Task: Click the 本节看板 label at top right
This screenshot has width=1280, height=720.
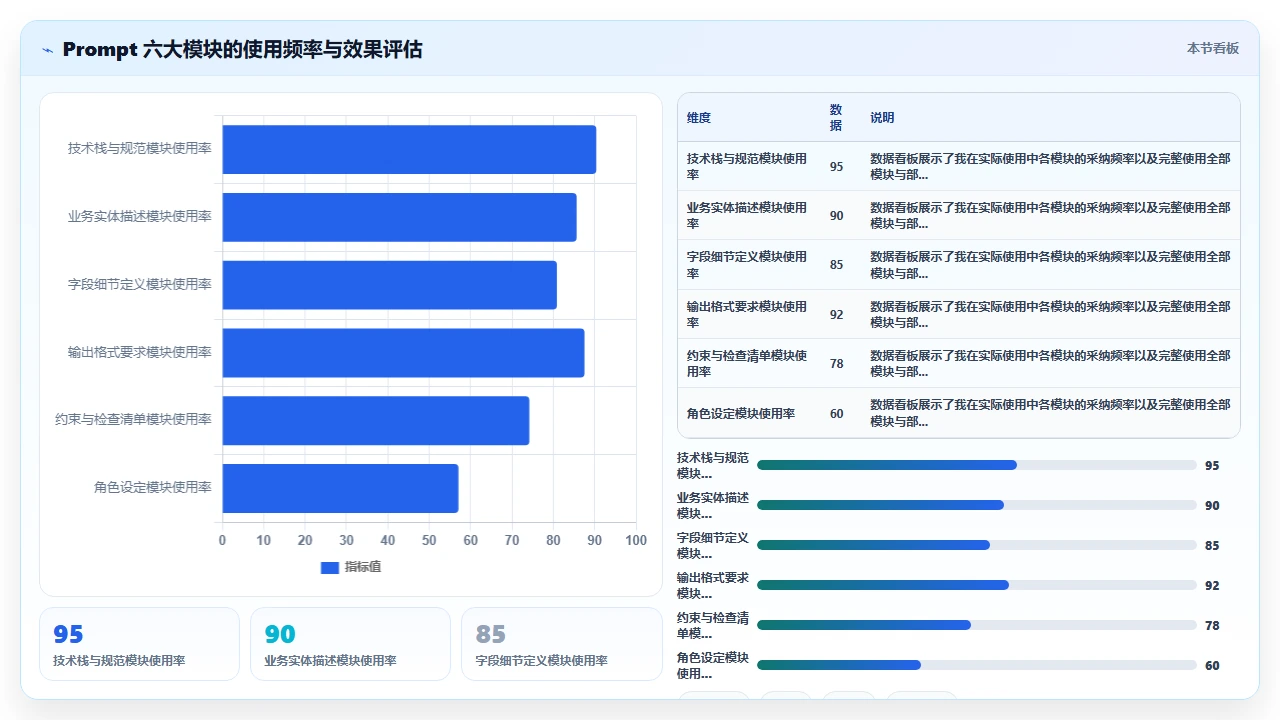Action: 1212,48
